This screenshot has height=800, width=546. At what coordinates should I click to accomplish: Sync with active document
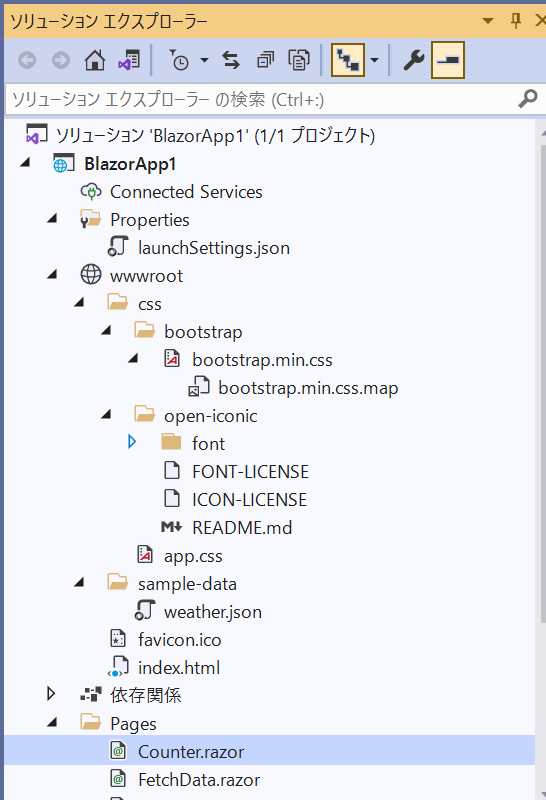231,60
